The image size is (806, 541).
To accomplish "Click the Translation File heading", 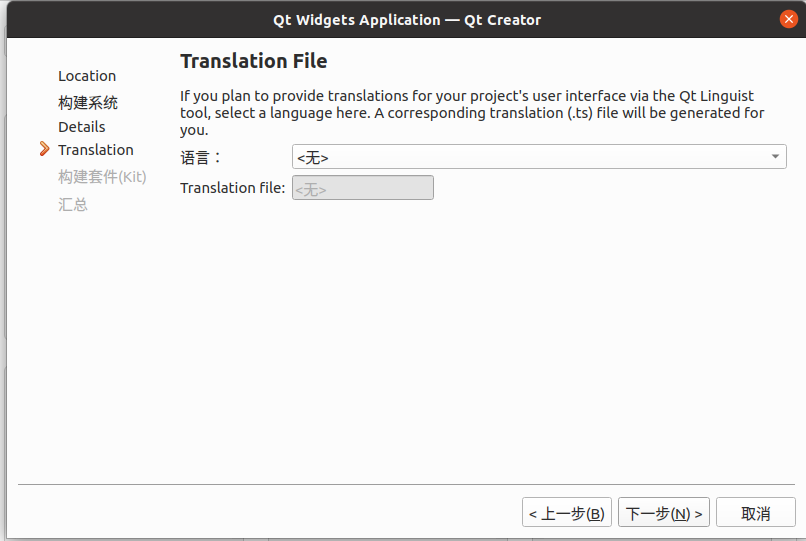I will pos(253,61).
